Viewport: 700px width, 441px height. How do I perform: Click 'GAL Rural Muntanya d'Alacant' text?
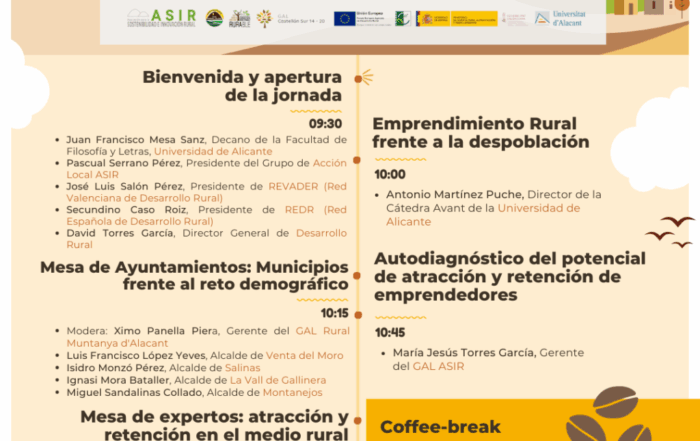click(208, 337)
